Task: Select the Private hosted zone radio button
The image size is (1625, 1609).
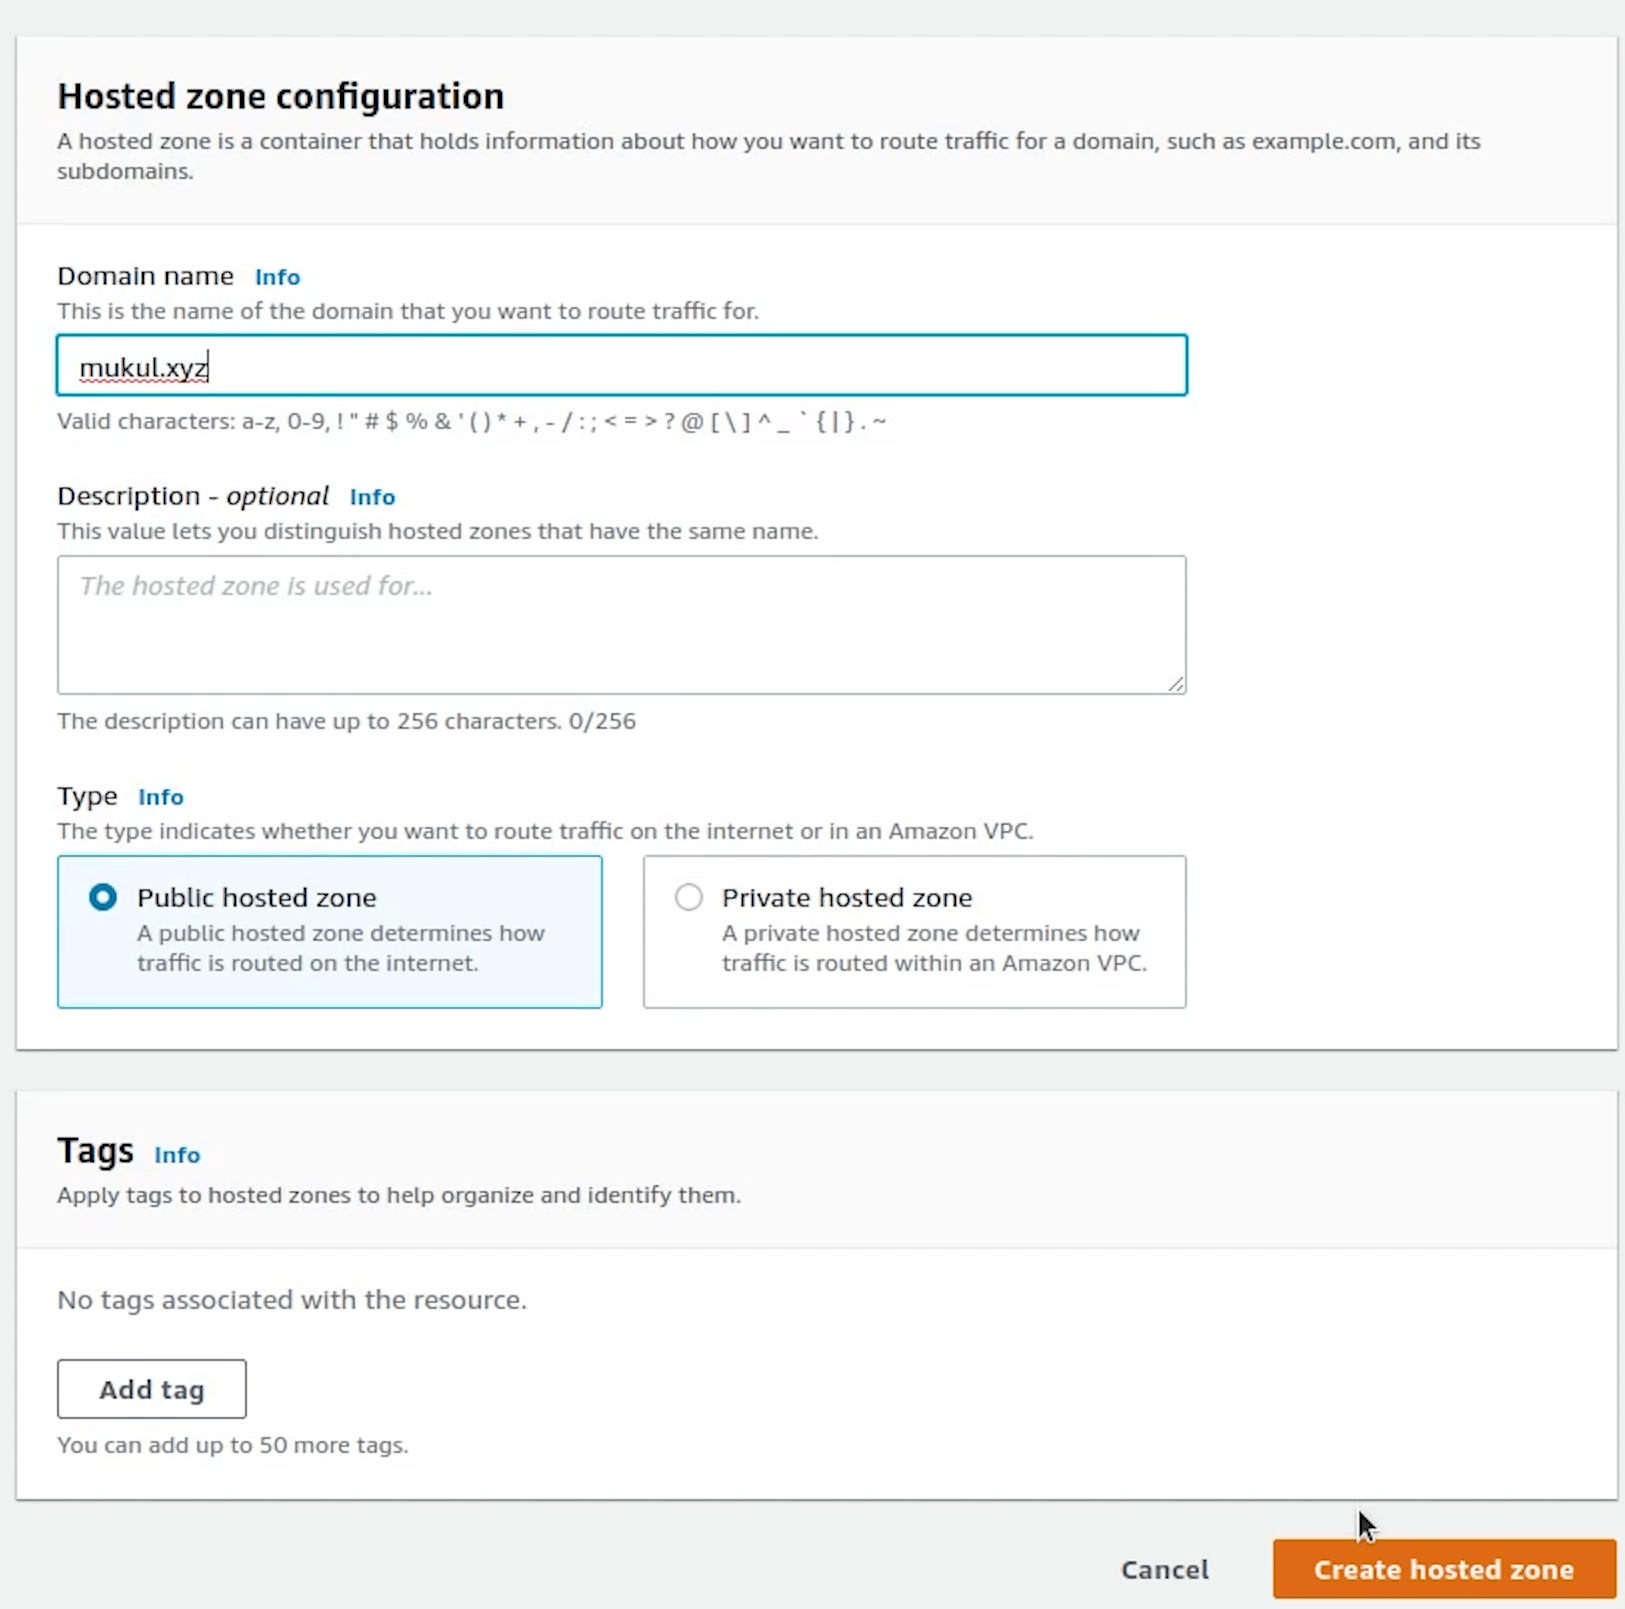Action: point(689,897)
